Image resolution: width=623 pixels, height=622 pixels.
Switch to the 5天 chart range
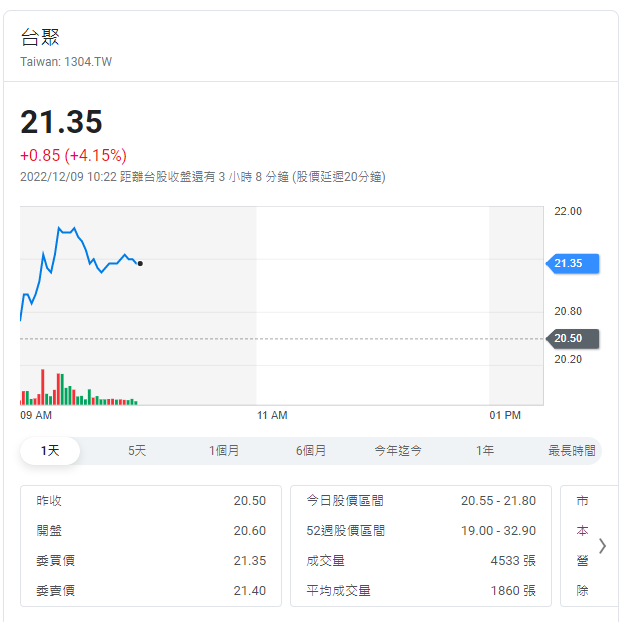tap(137, 451)
